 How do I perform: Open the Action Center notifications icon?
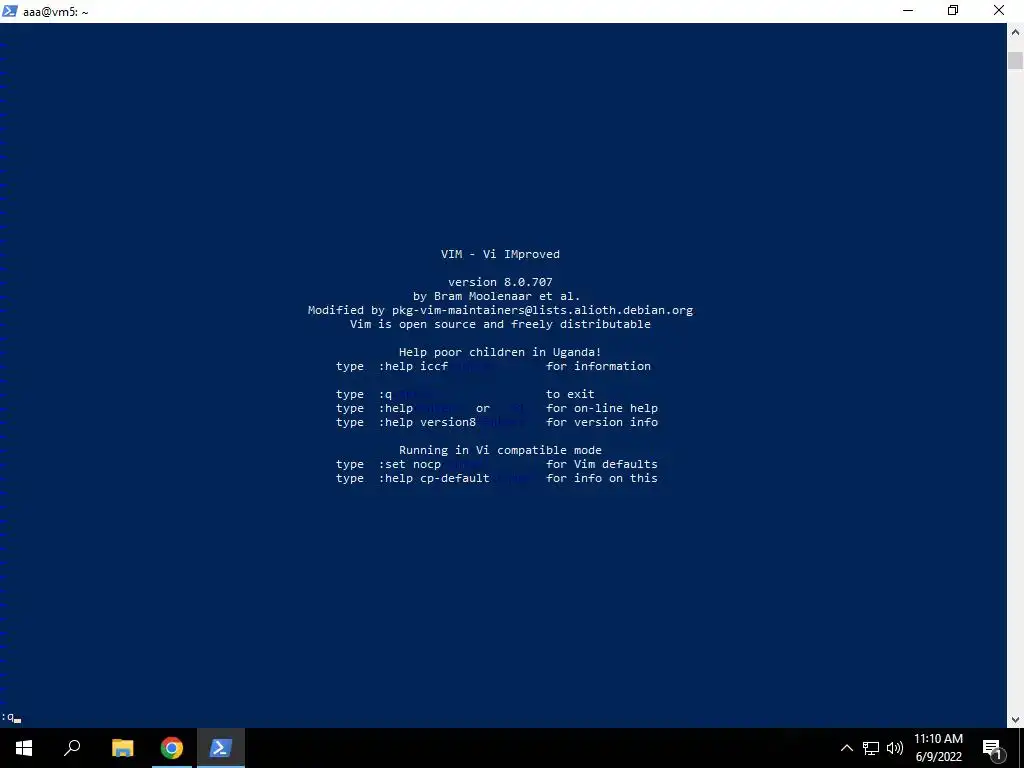click(x=991, y=749)
